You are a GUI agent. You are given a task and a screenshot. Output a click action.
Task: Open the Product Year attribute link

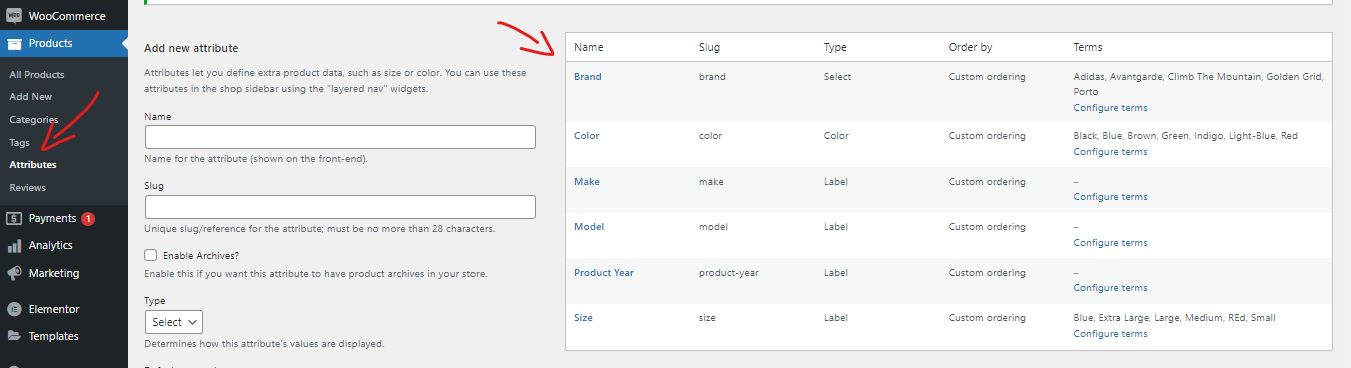[x=604, y=273]
